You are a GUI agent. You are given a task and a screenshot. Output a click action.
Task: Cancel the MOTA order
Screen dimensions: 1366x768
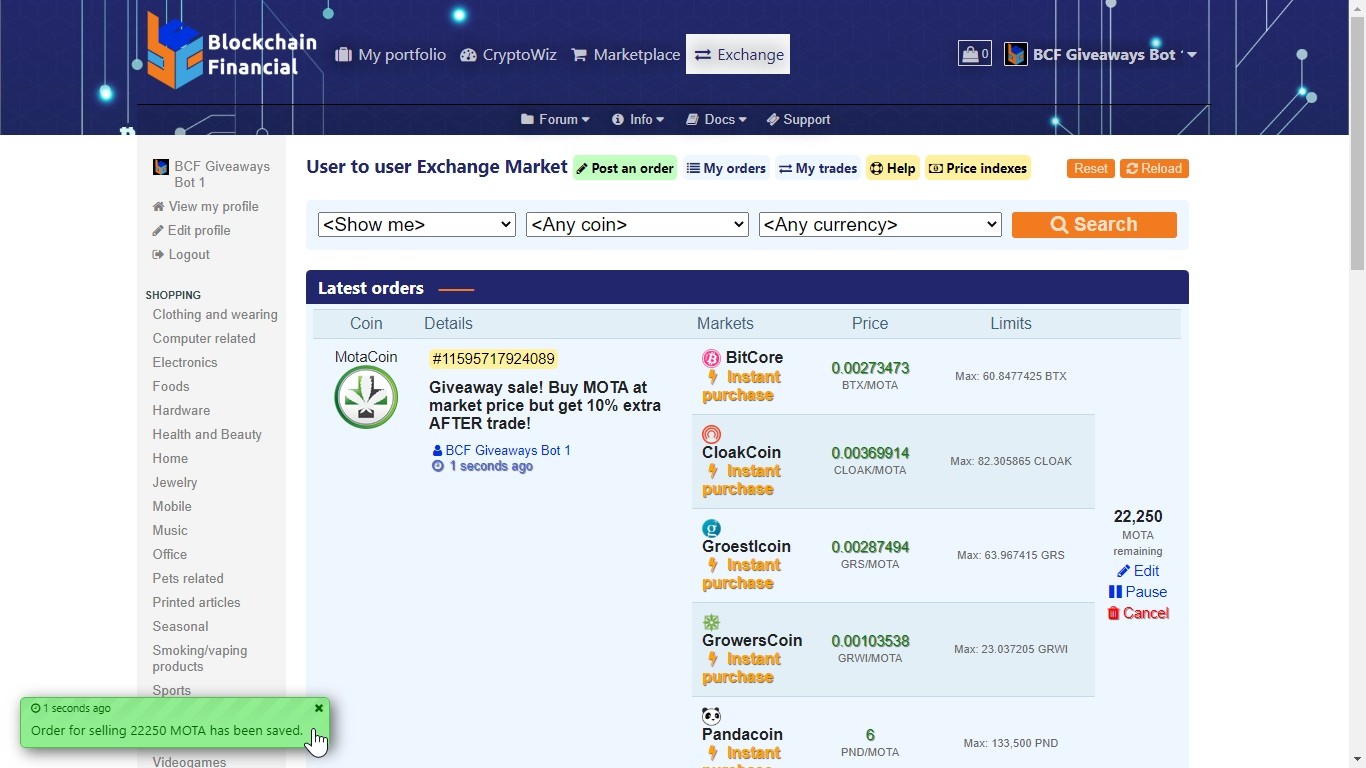[x=1138, y=614]
